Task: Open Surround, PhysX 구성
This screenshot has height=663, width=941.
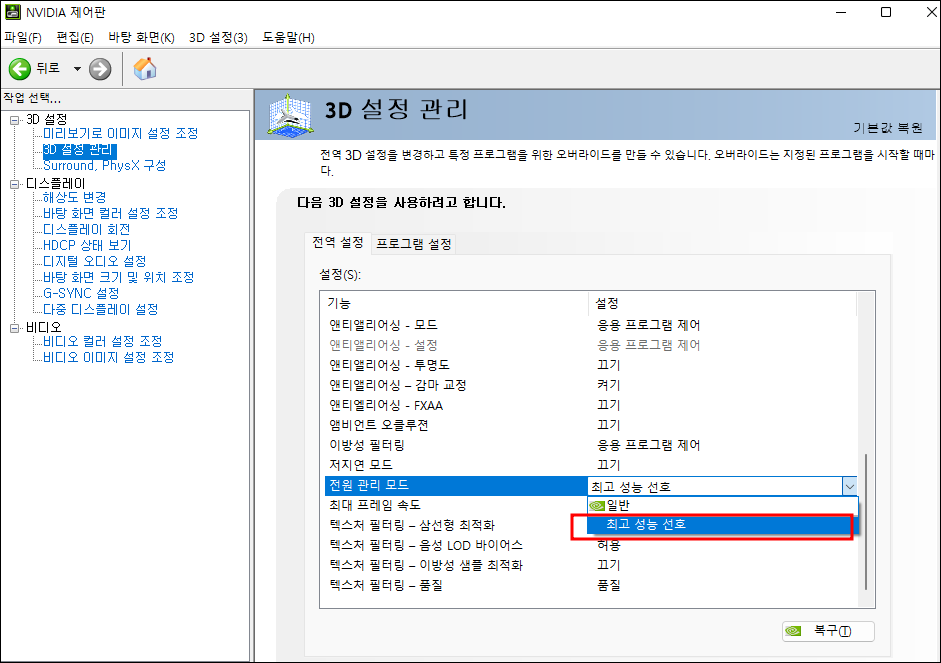Action: (104, 166)
